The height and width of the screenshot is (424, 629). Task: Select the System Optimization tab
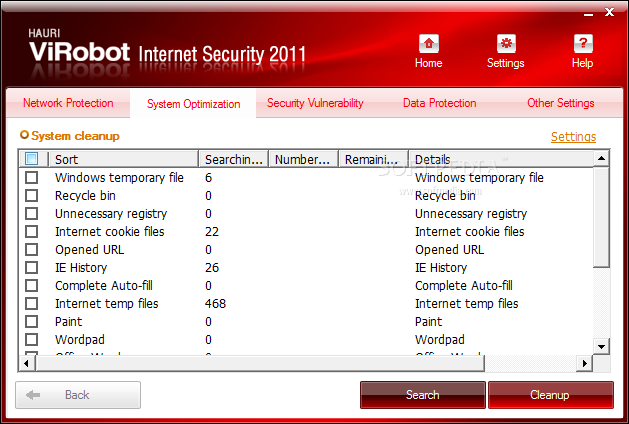[193, 104]
